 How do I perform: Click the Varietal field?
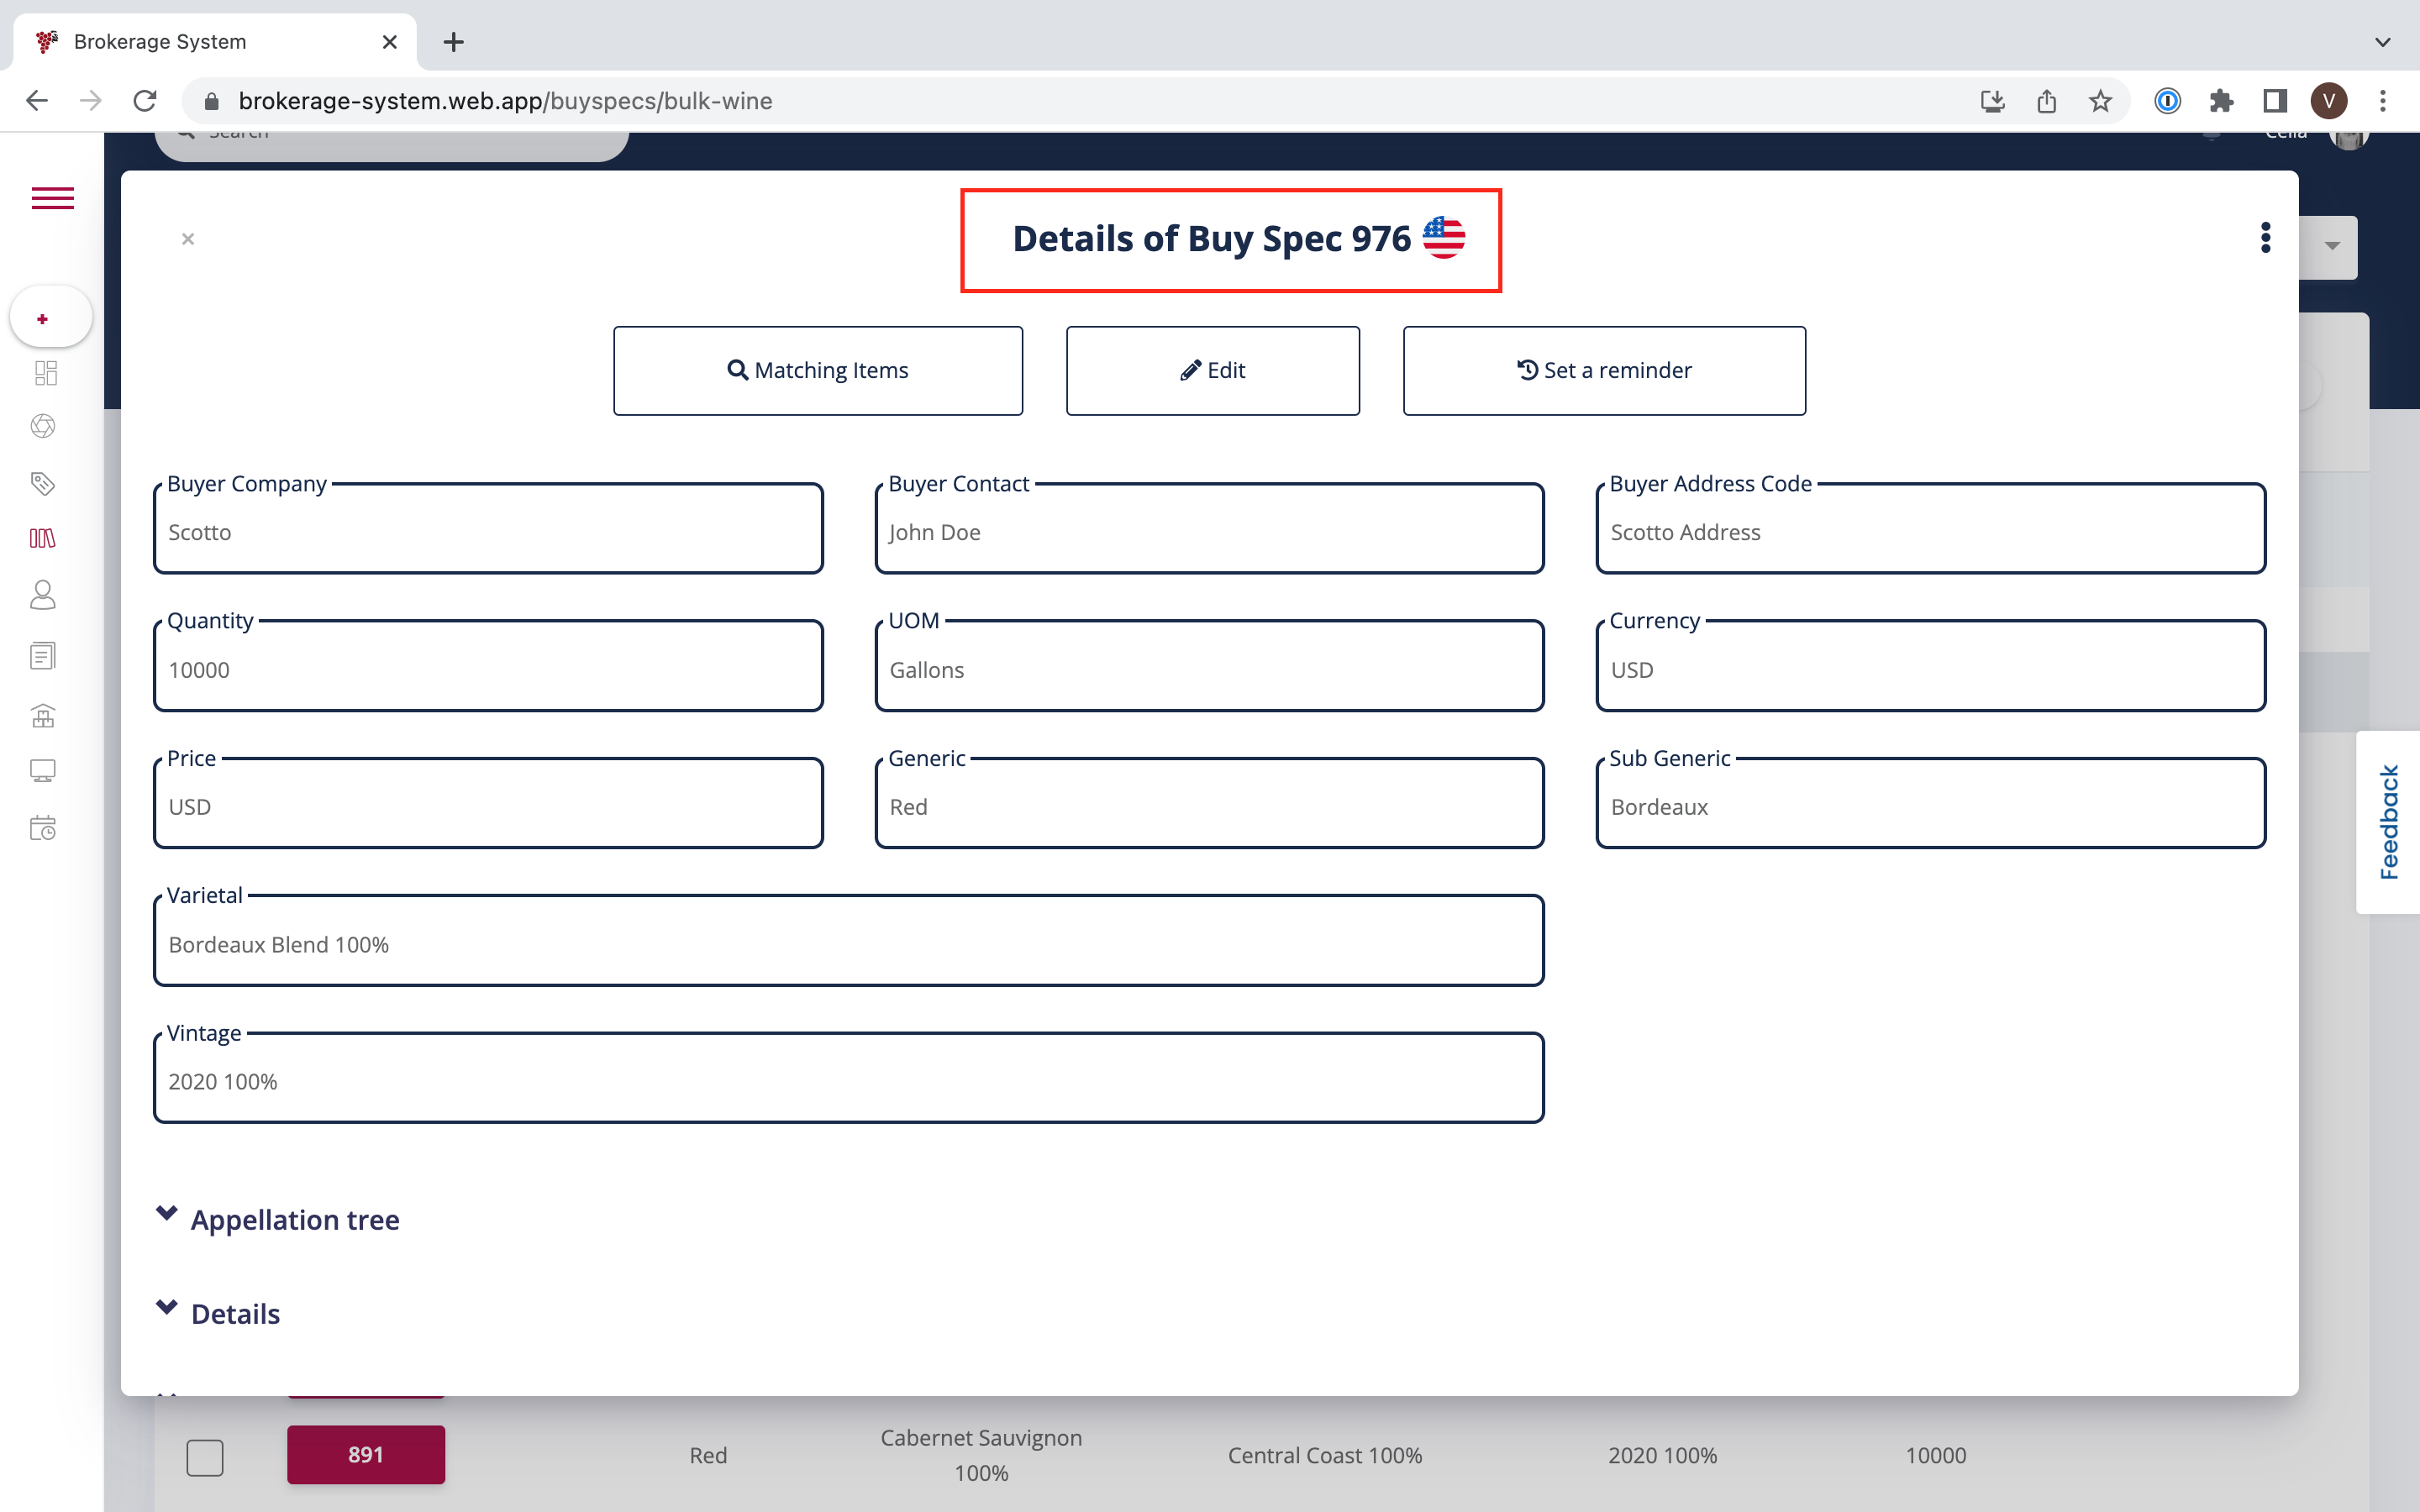[848, 943]
